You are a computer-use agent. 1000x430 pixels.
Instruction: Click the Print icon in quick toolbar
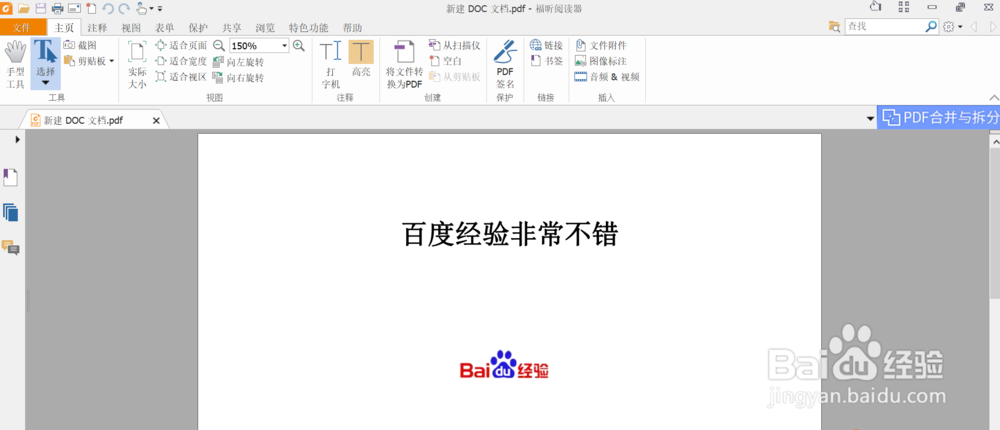click(57, 8)
